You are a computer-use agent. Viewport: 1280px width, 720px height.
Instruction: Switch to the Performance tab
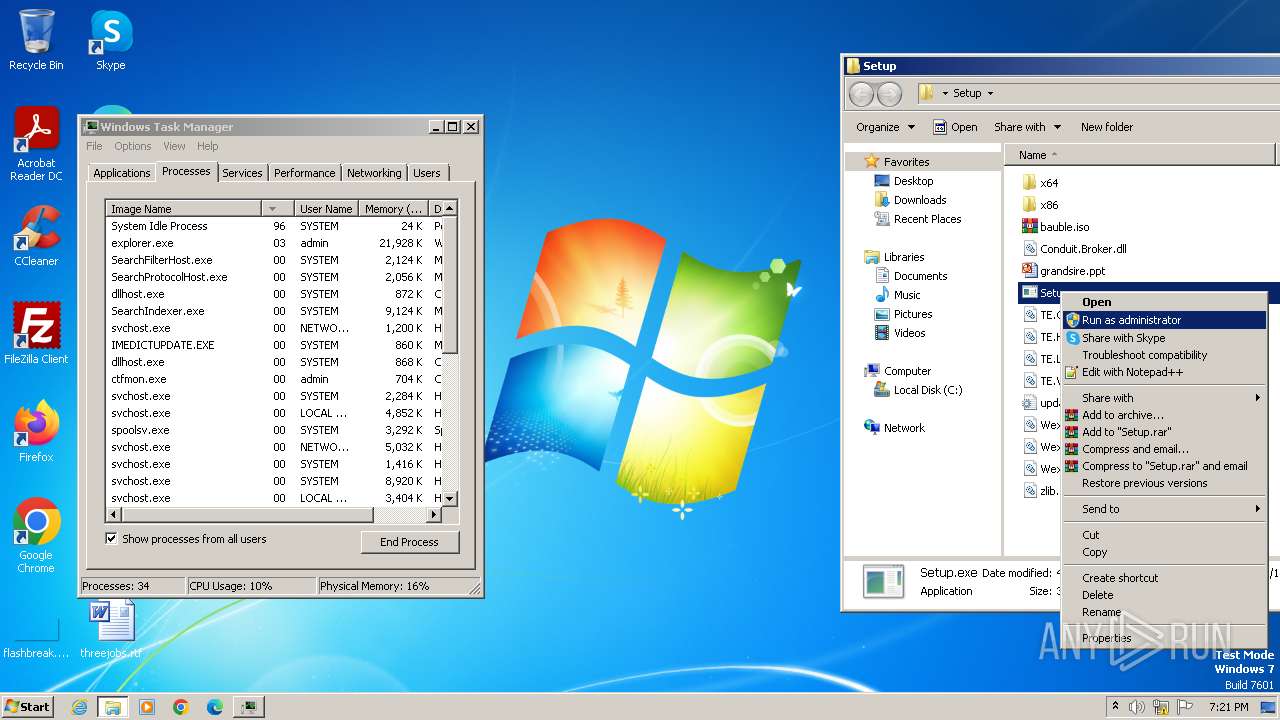click(305, 173)
